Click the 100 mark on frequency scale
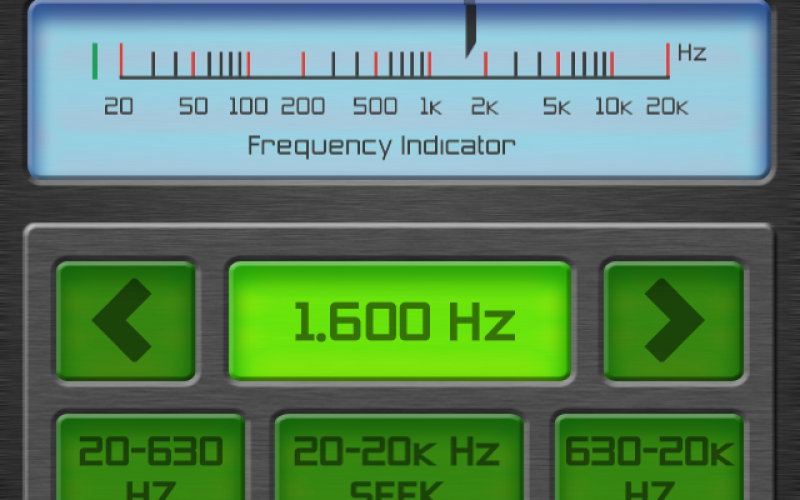Screen dimensions: 800x500 [248, 64]
